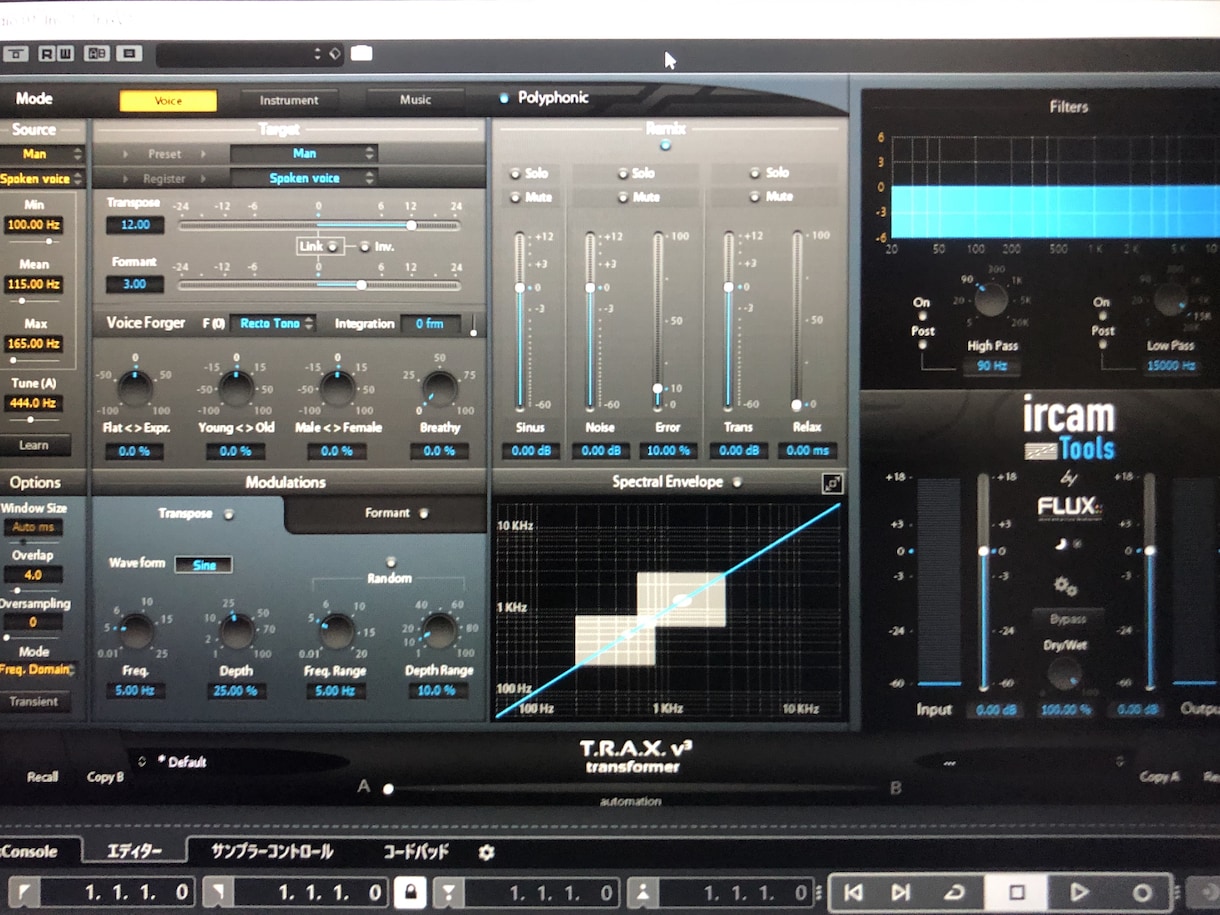Image resolution: width=1220 pixels, height=915 pixels.
Task: Open the Target Register Spoken voice dropdown
Action: (x=304, y=178)
